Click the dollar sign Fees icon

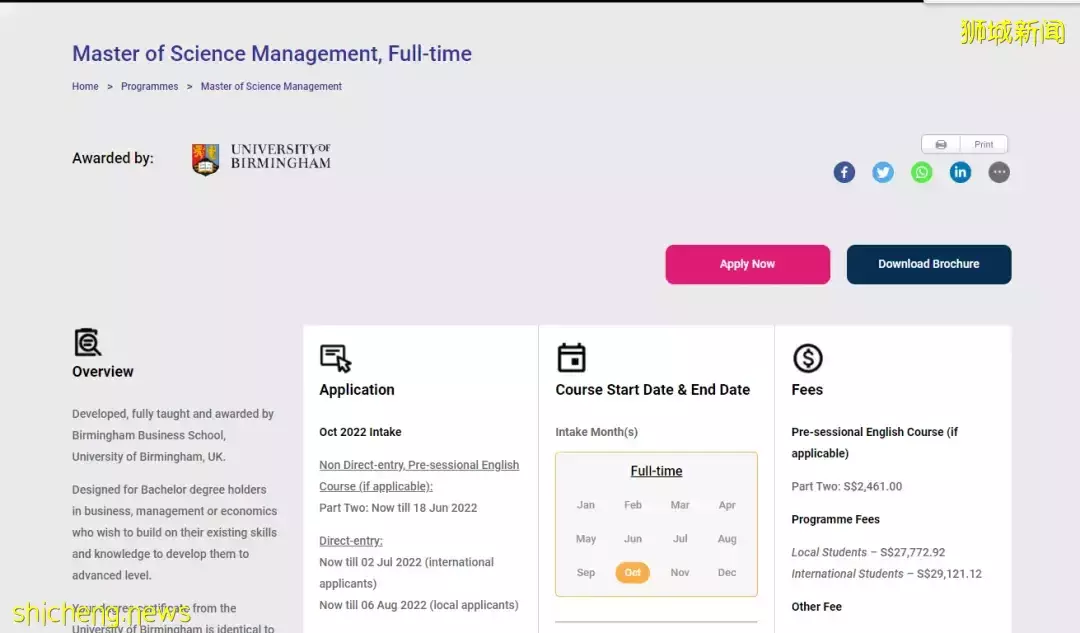click(807, 358)
